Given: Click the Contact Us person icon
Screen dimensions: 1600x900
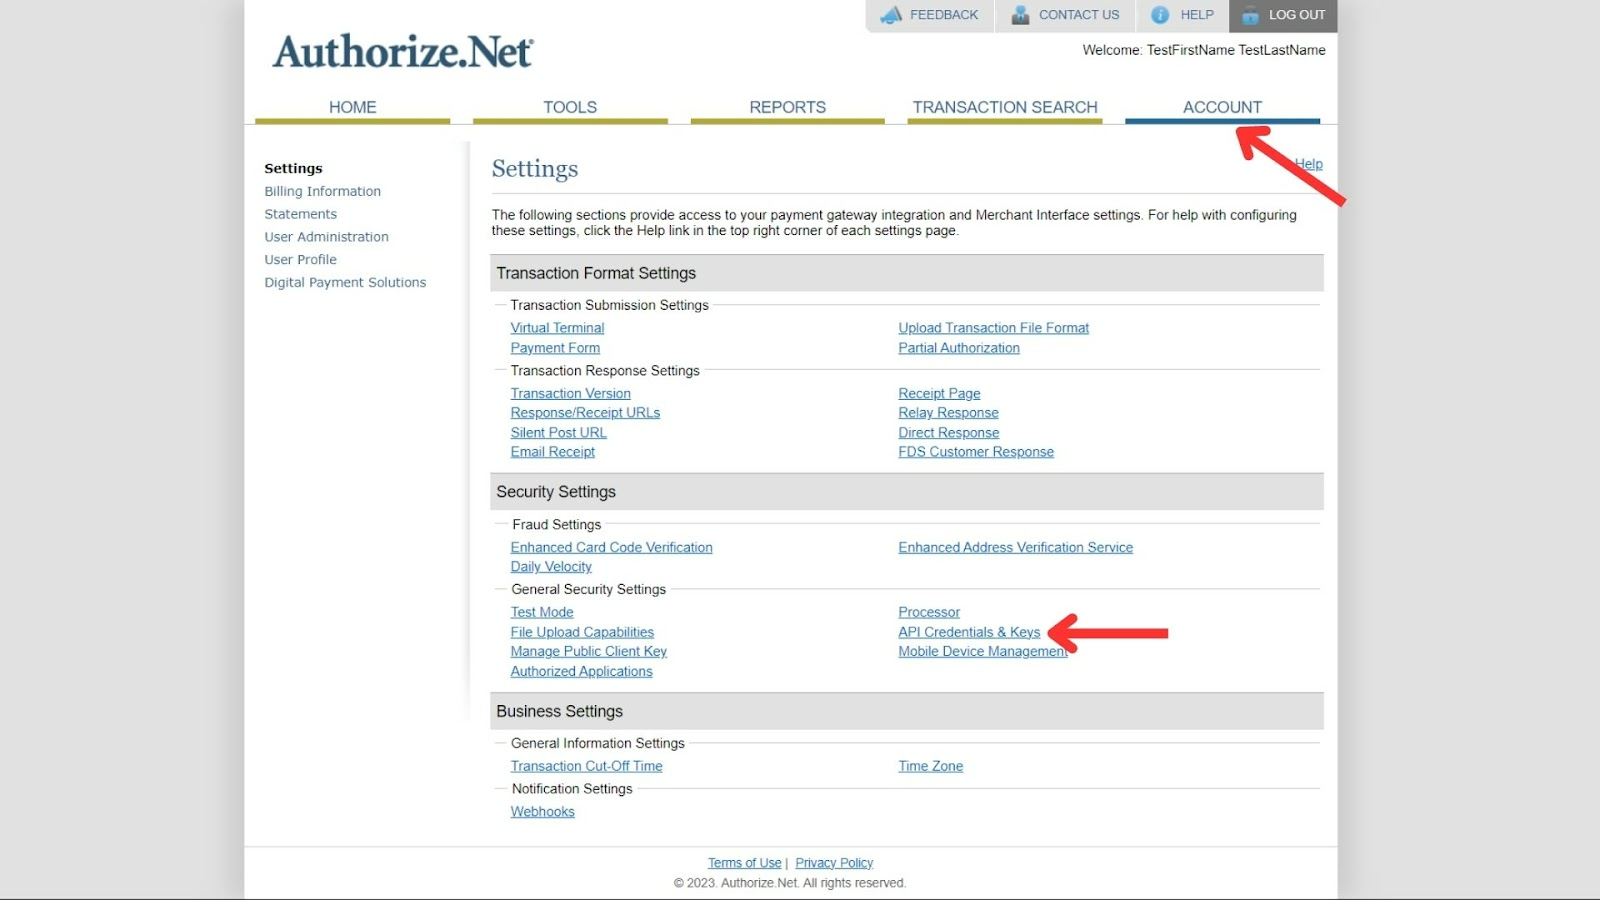Looking at the screenshot, I should coord(1020,15).
